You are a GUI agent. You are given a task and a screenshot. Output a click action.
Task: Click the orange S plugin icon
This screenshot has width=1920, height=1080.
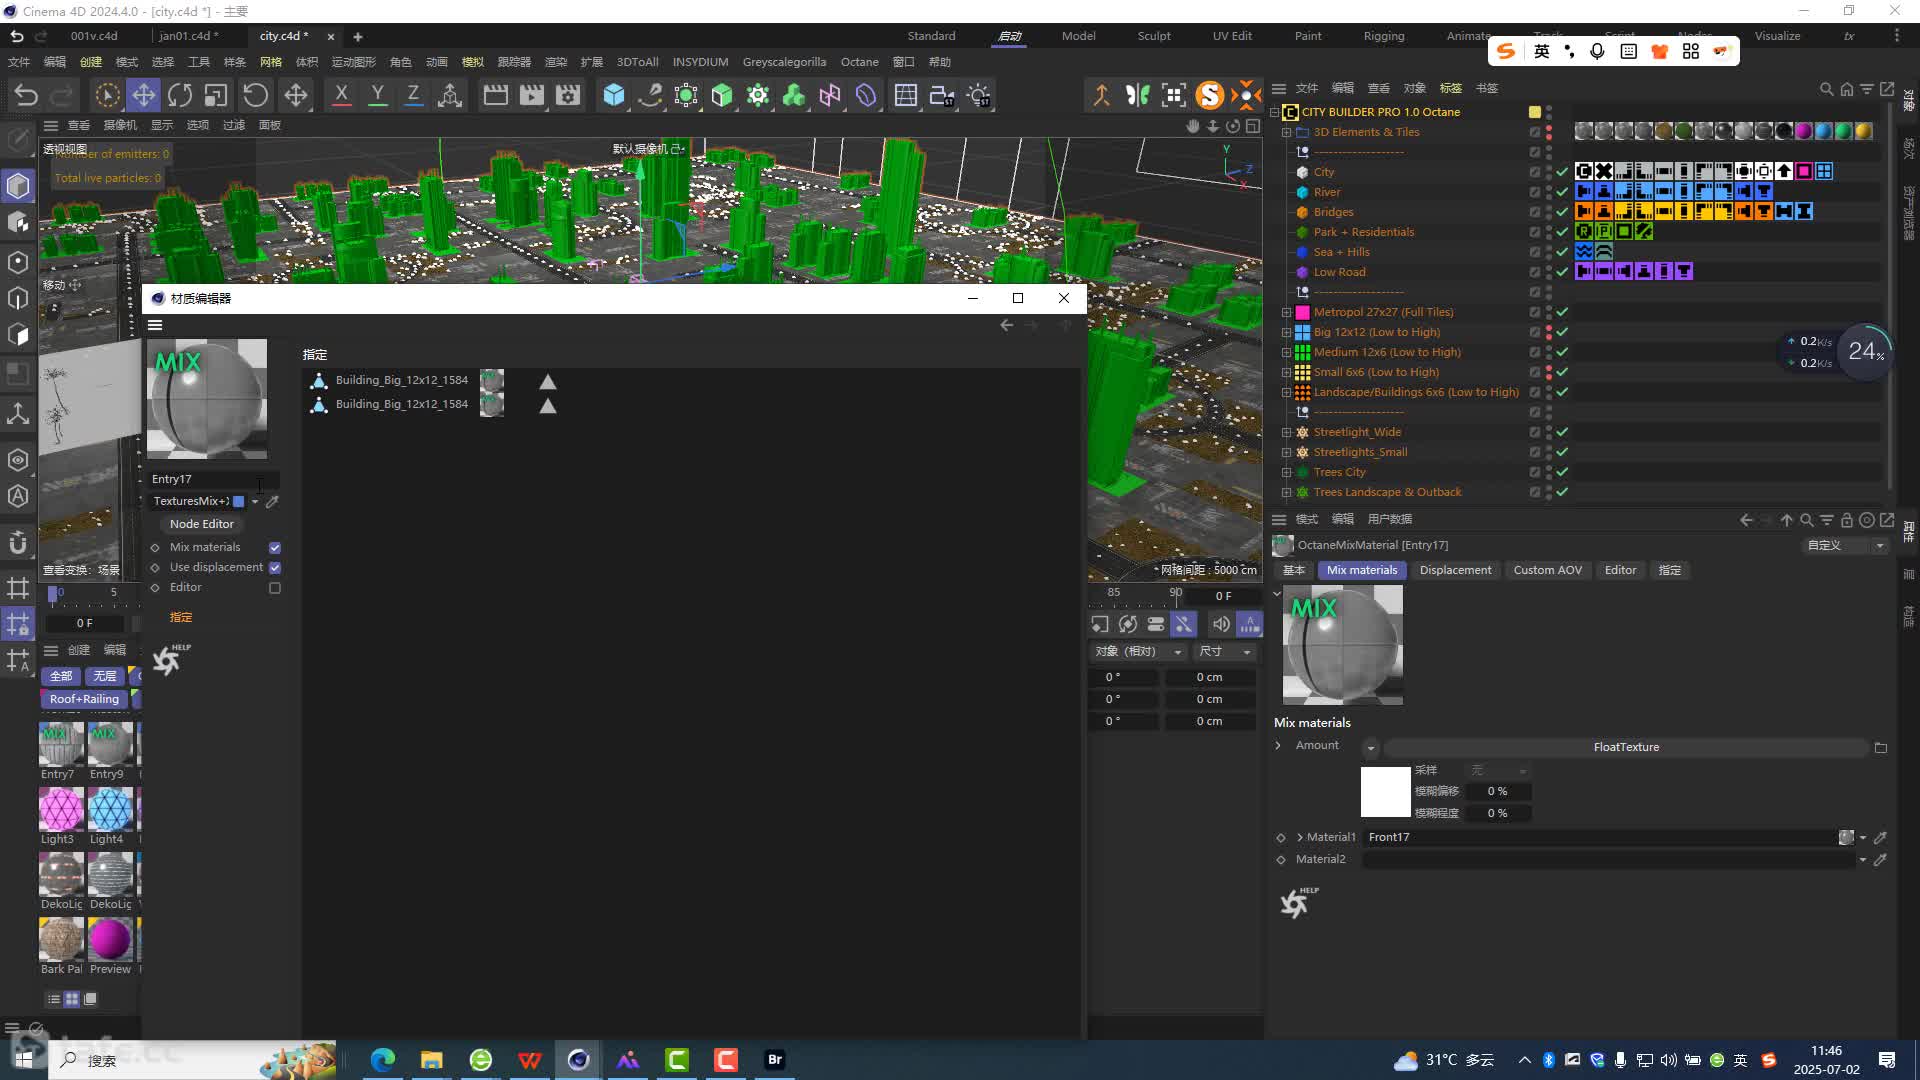(1210, 95)
